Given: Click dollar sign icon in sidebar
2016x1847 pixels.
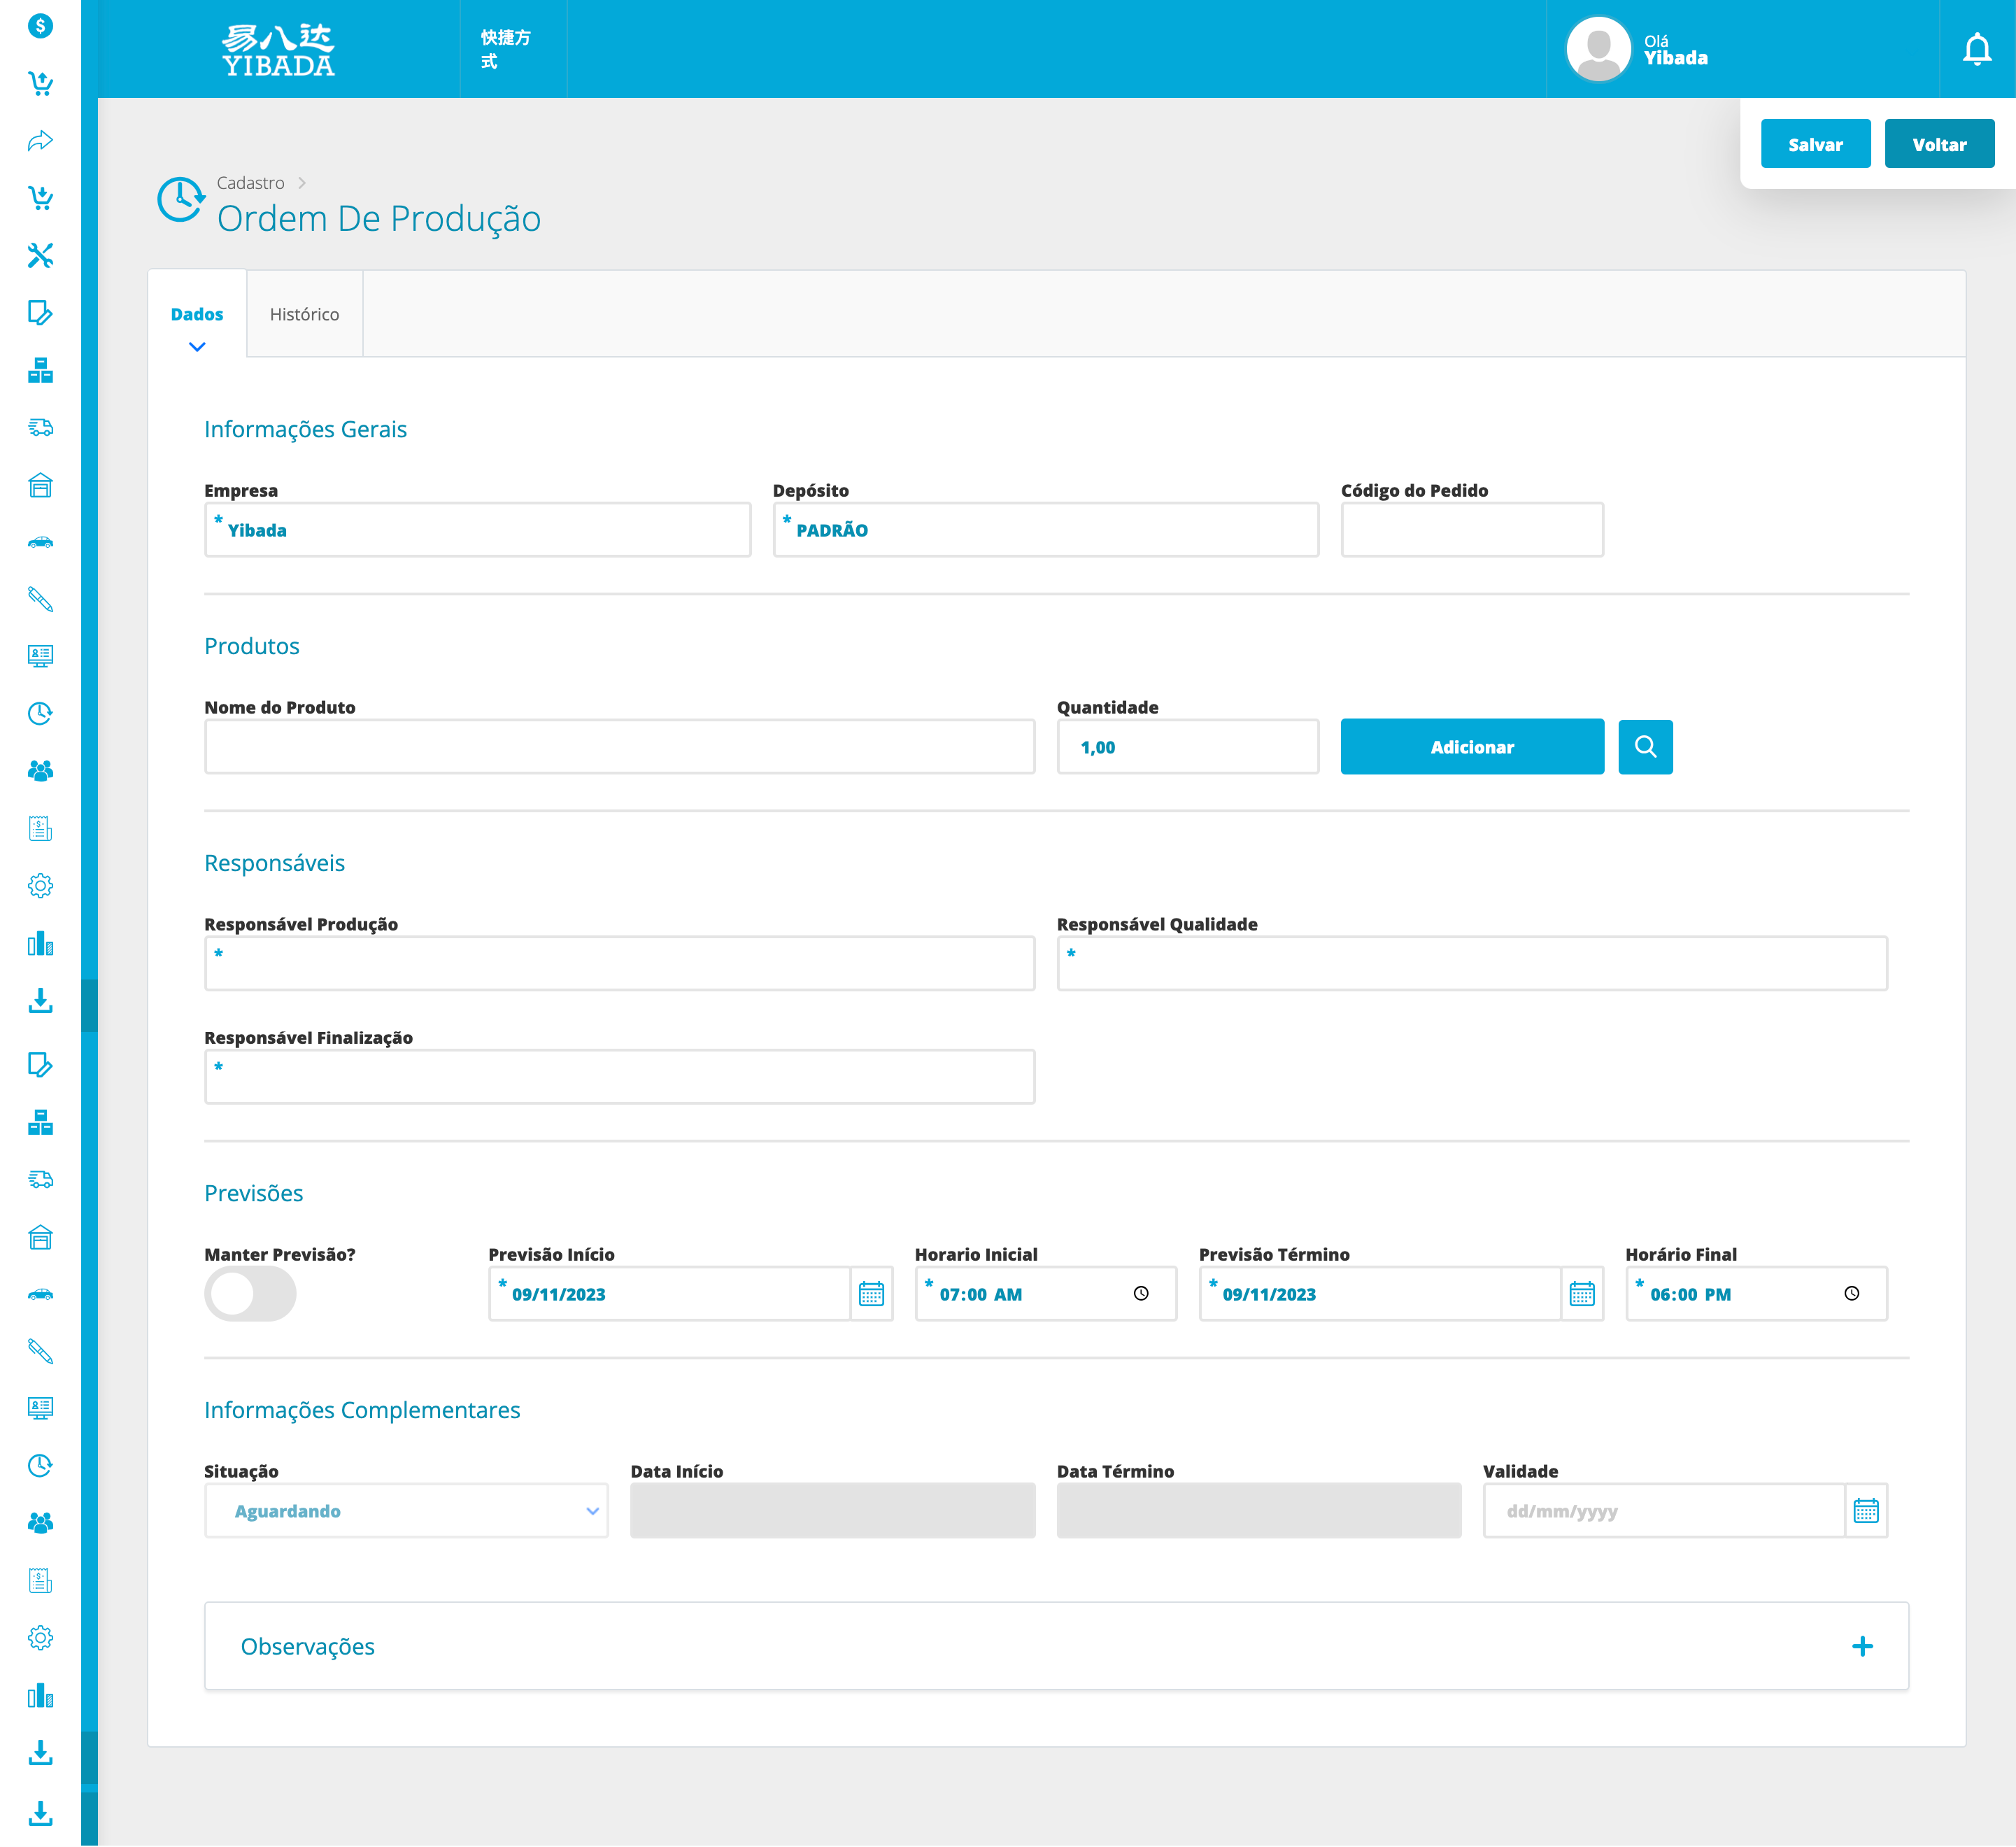Looking at the screenshot, I should 40,26.
